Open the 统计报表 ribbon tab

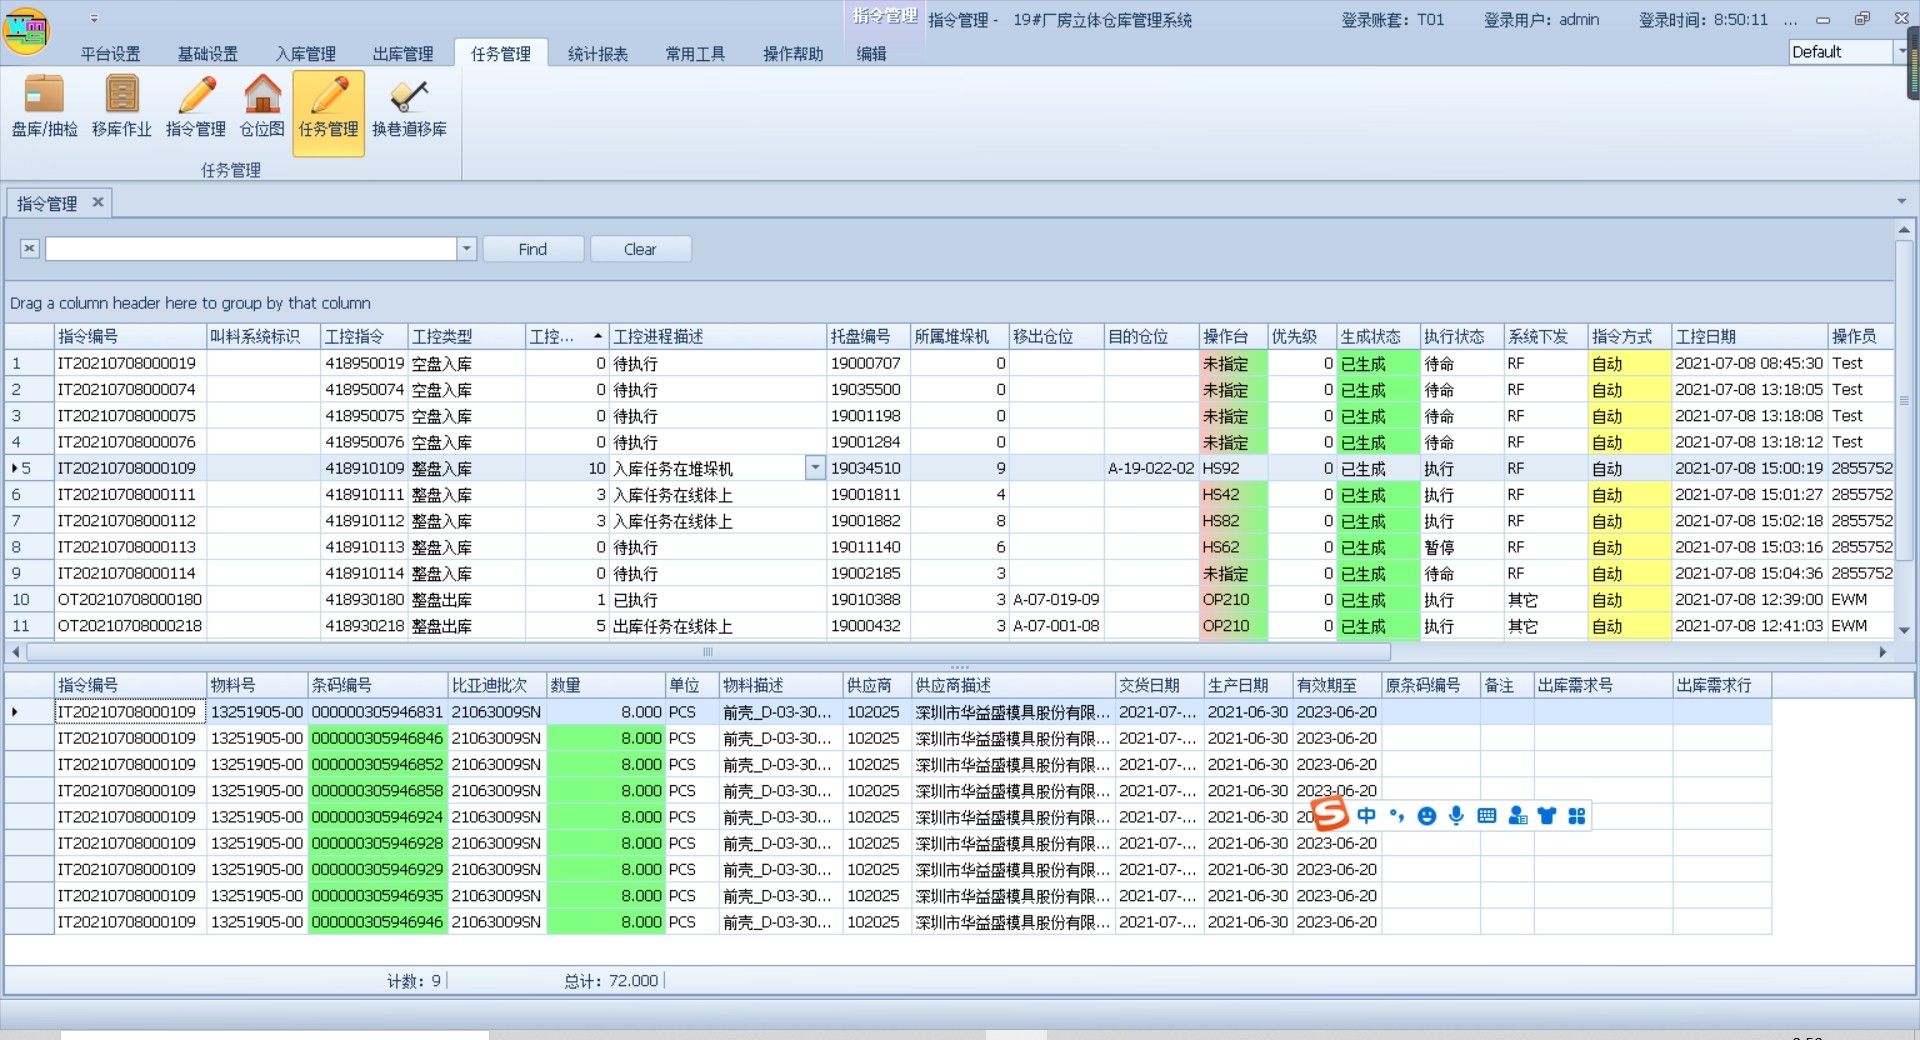(x=598, y=54)
